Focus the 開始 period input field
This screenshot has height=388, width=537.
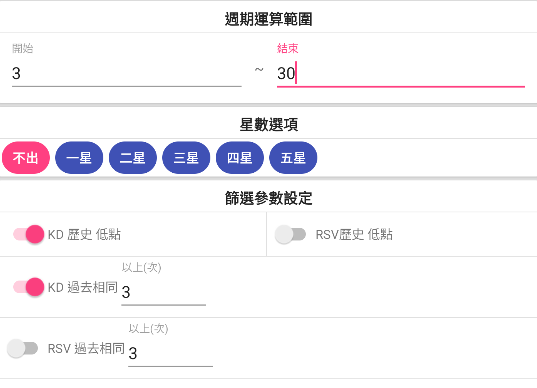[127, 73]
